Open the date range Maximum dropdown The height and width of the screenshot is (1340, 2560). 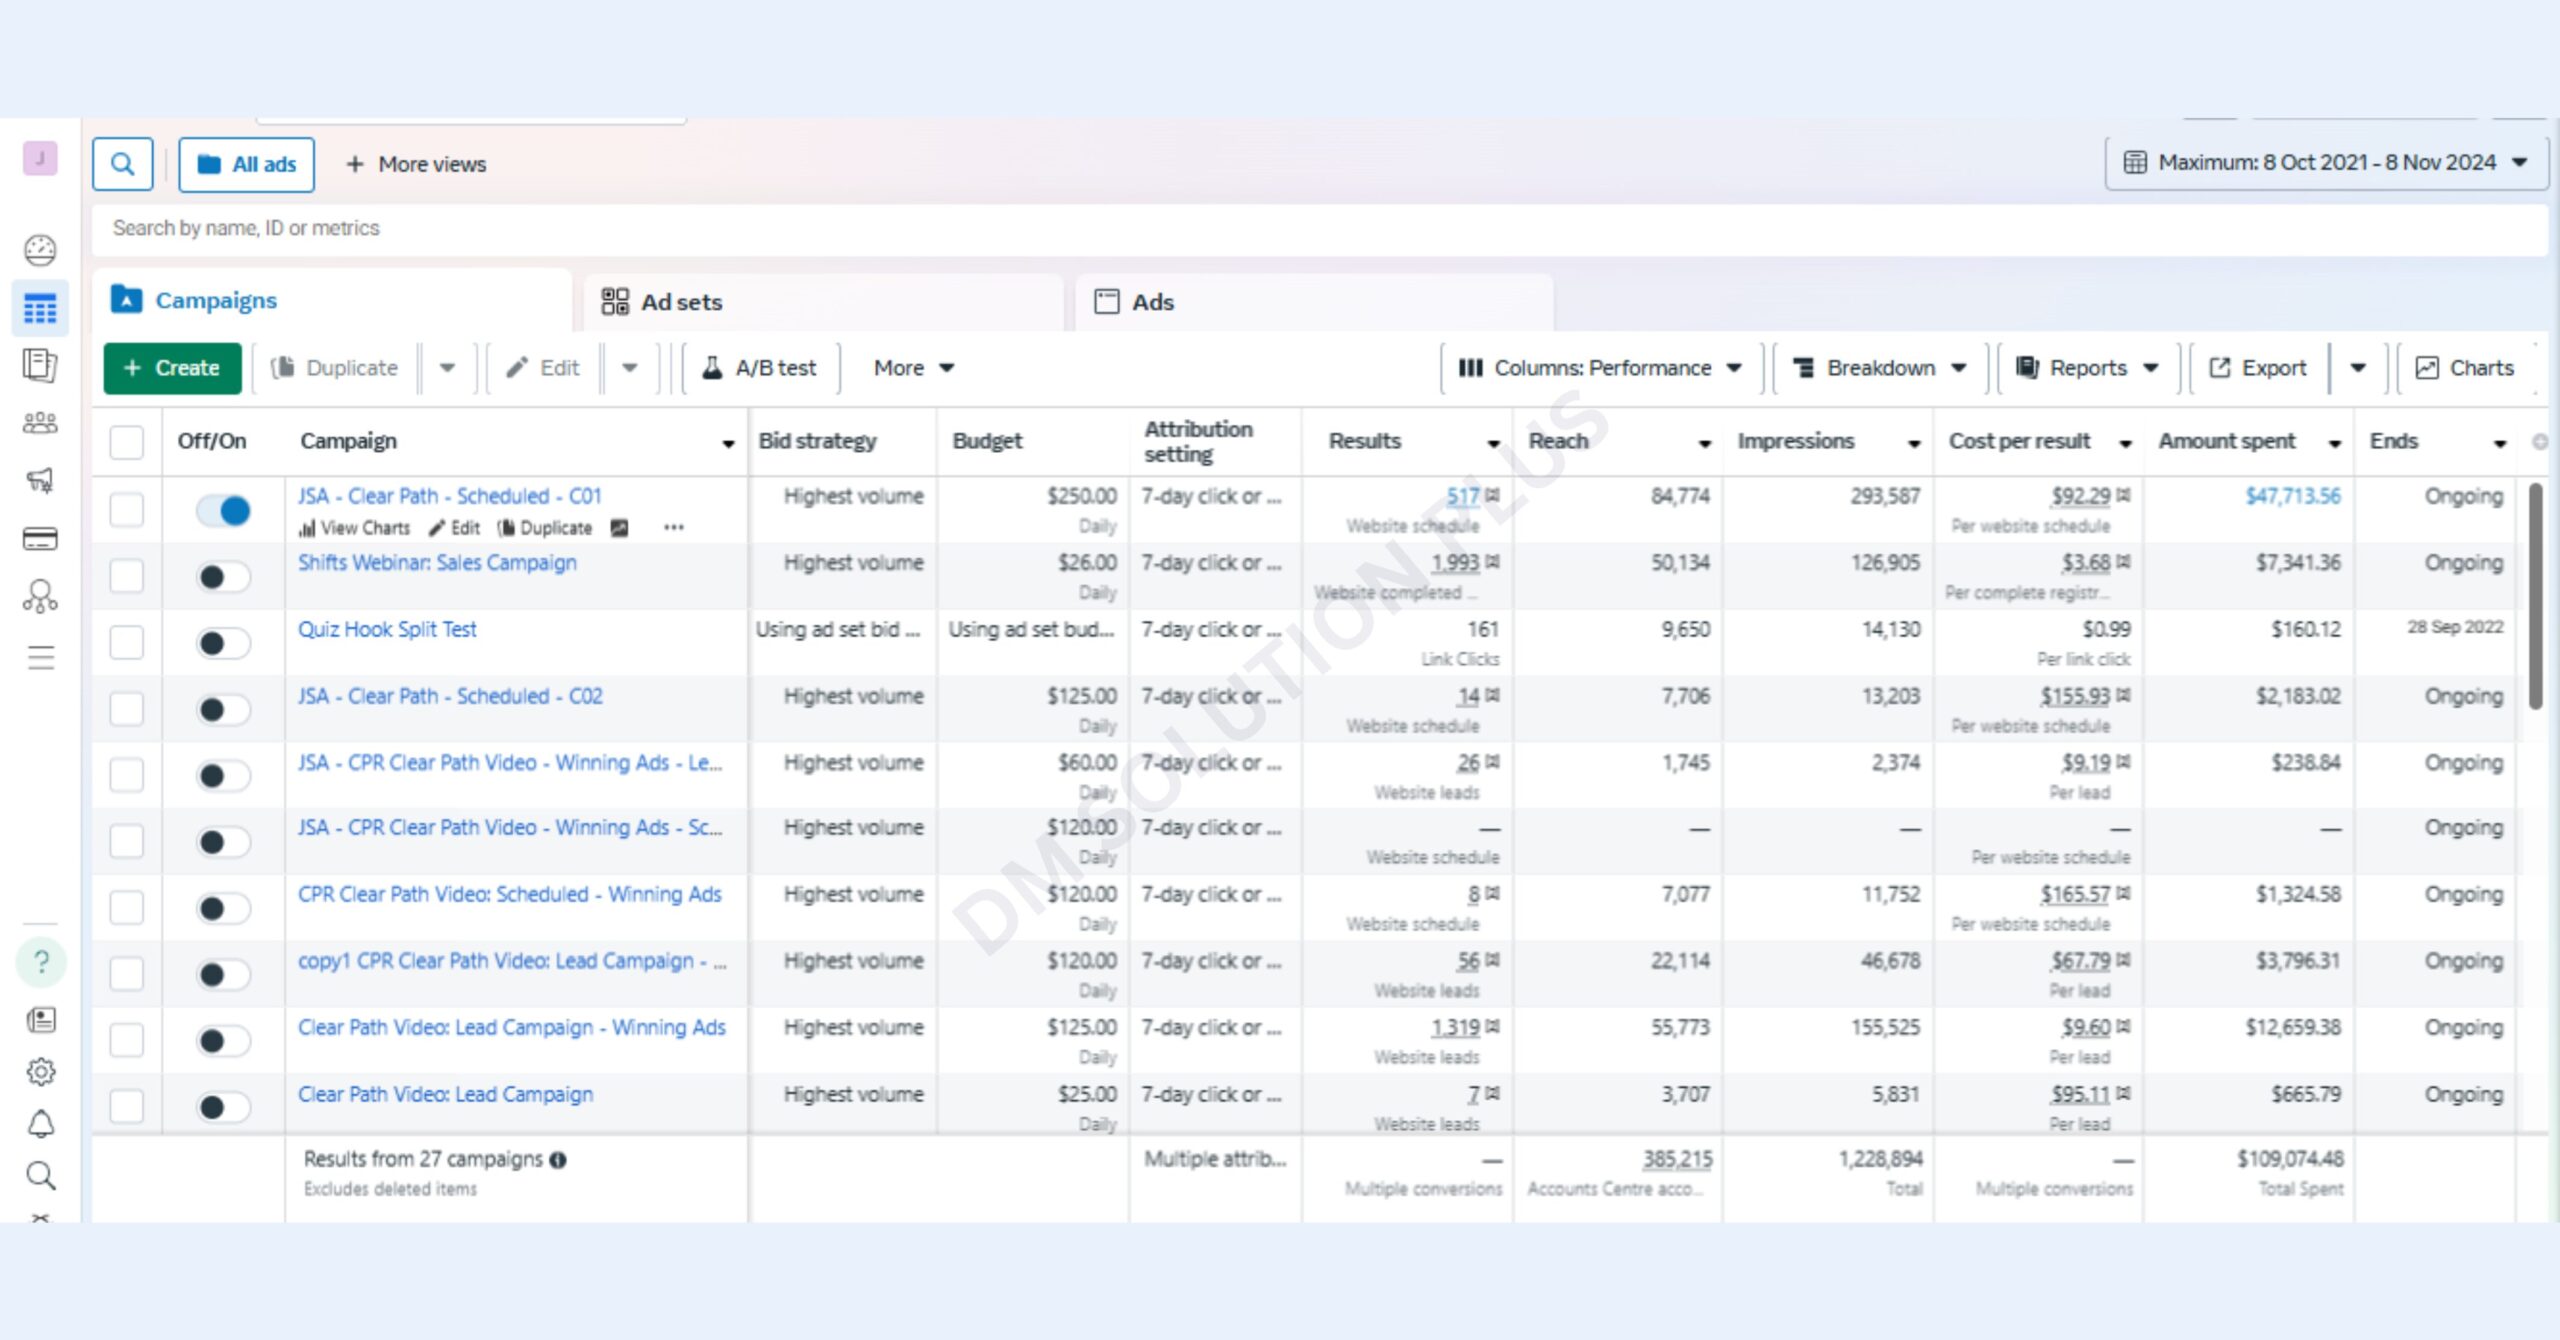(x=2326, y=163)
